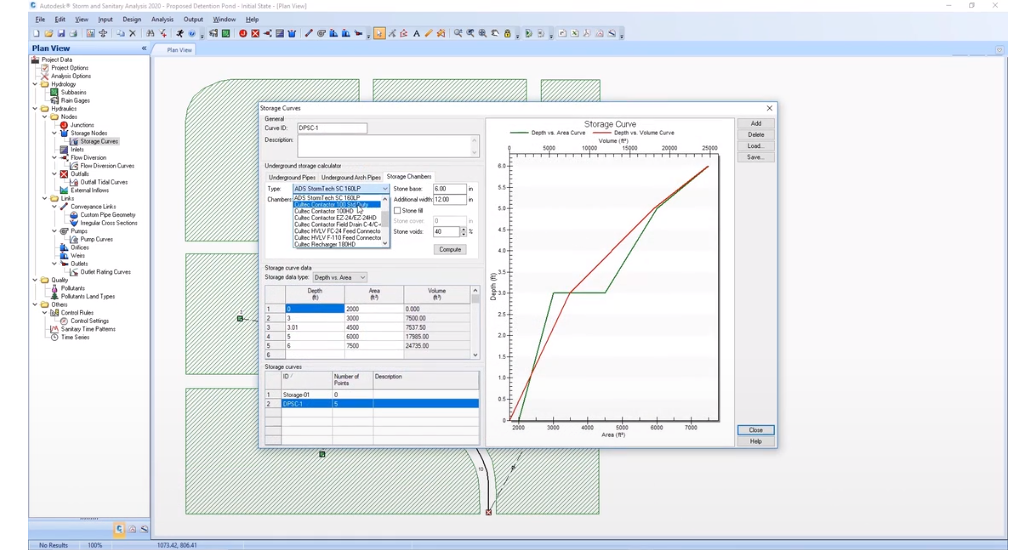Viewport: 1010px width, 550px height.
Task: Click the Delete button in Storage Curves
Action: point(756,135)
